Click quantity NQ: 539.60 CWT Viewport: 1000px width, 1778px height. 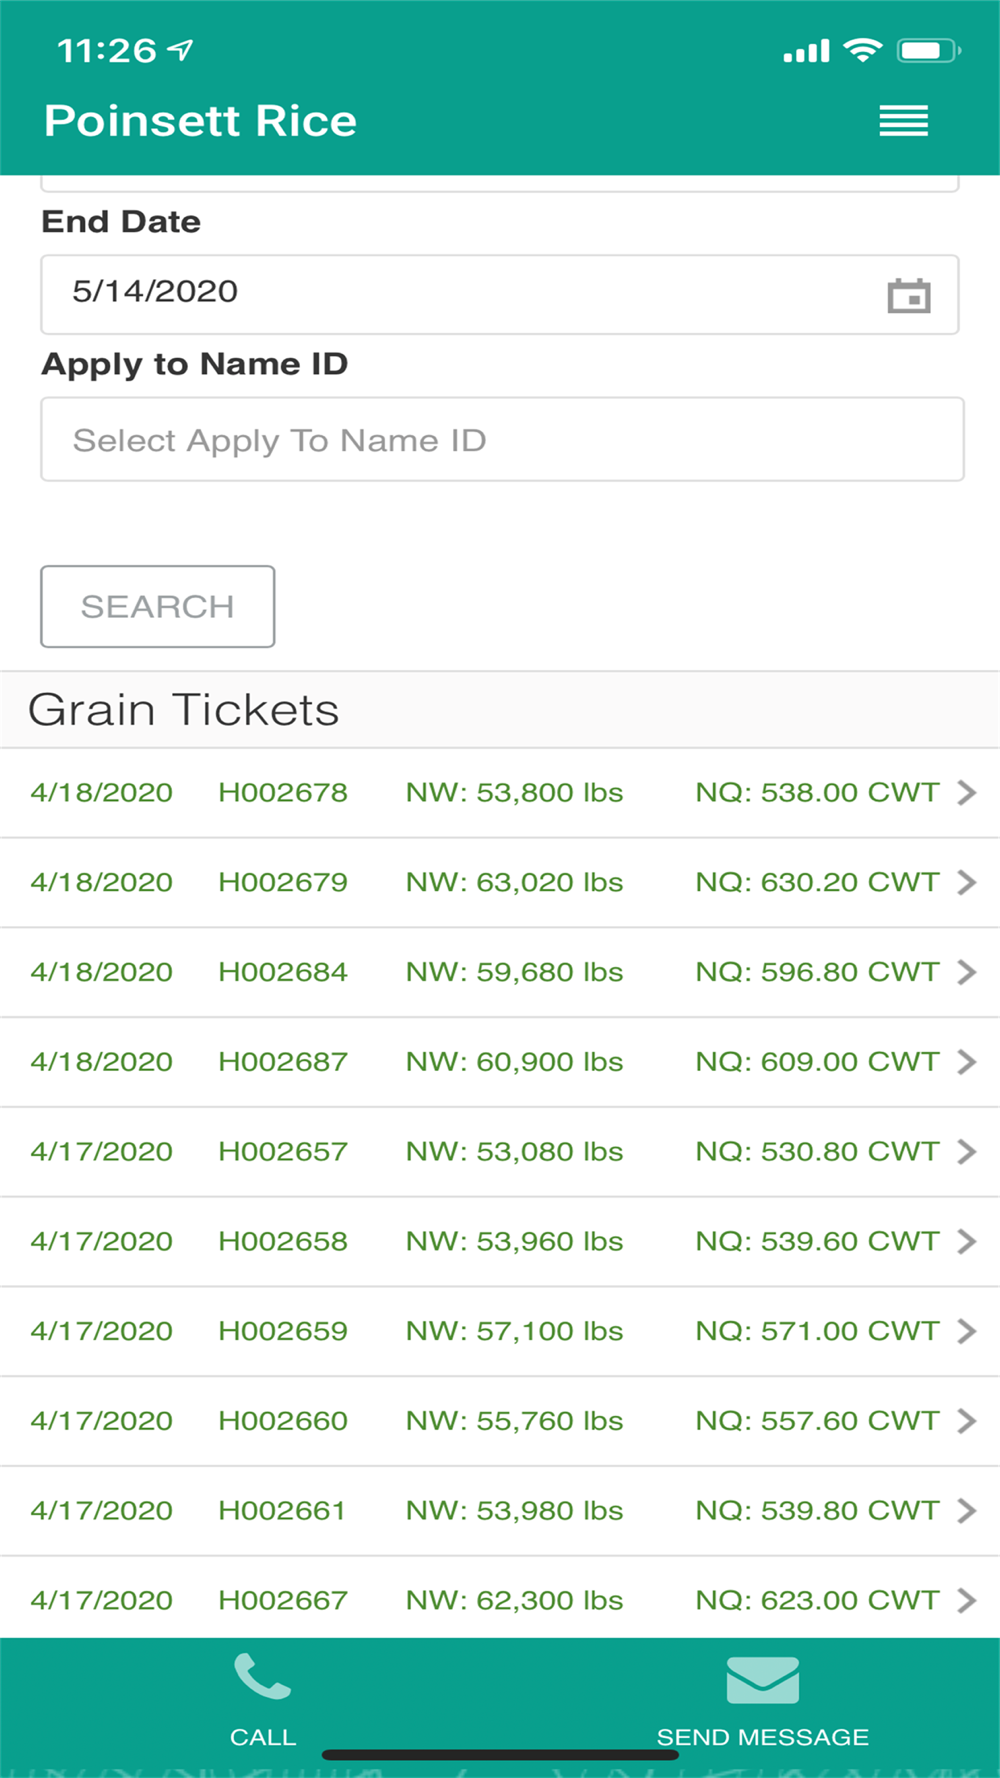(817, 1242)
